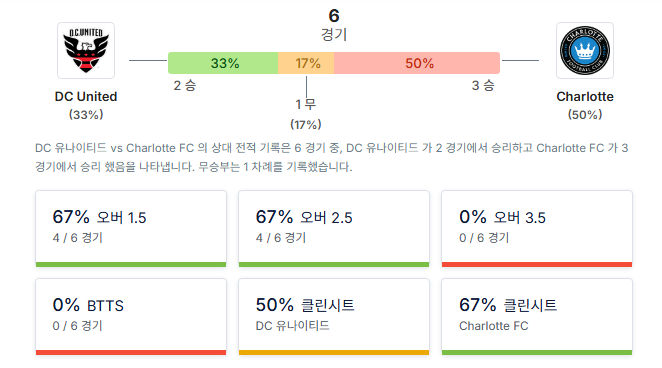This screenshot has width=662, height=368.
Task: Open the 50% 클린시트 DC 유나이티드 card
Action: tap(334, 317)
